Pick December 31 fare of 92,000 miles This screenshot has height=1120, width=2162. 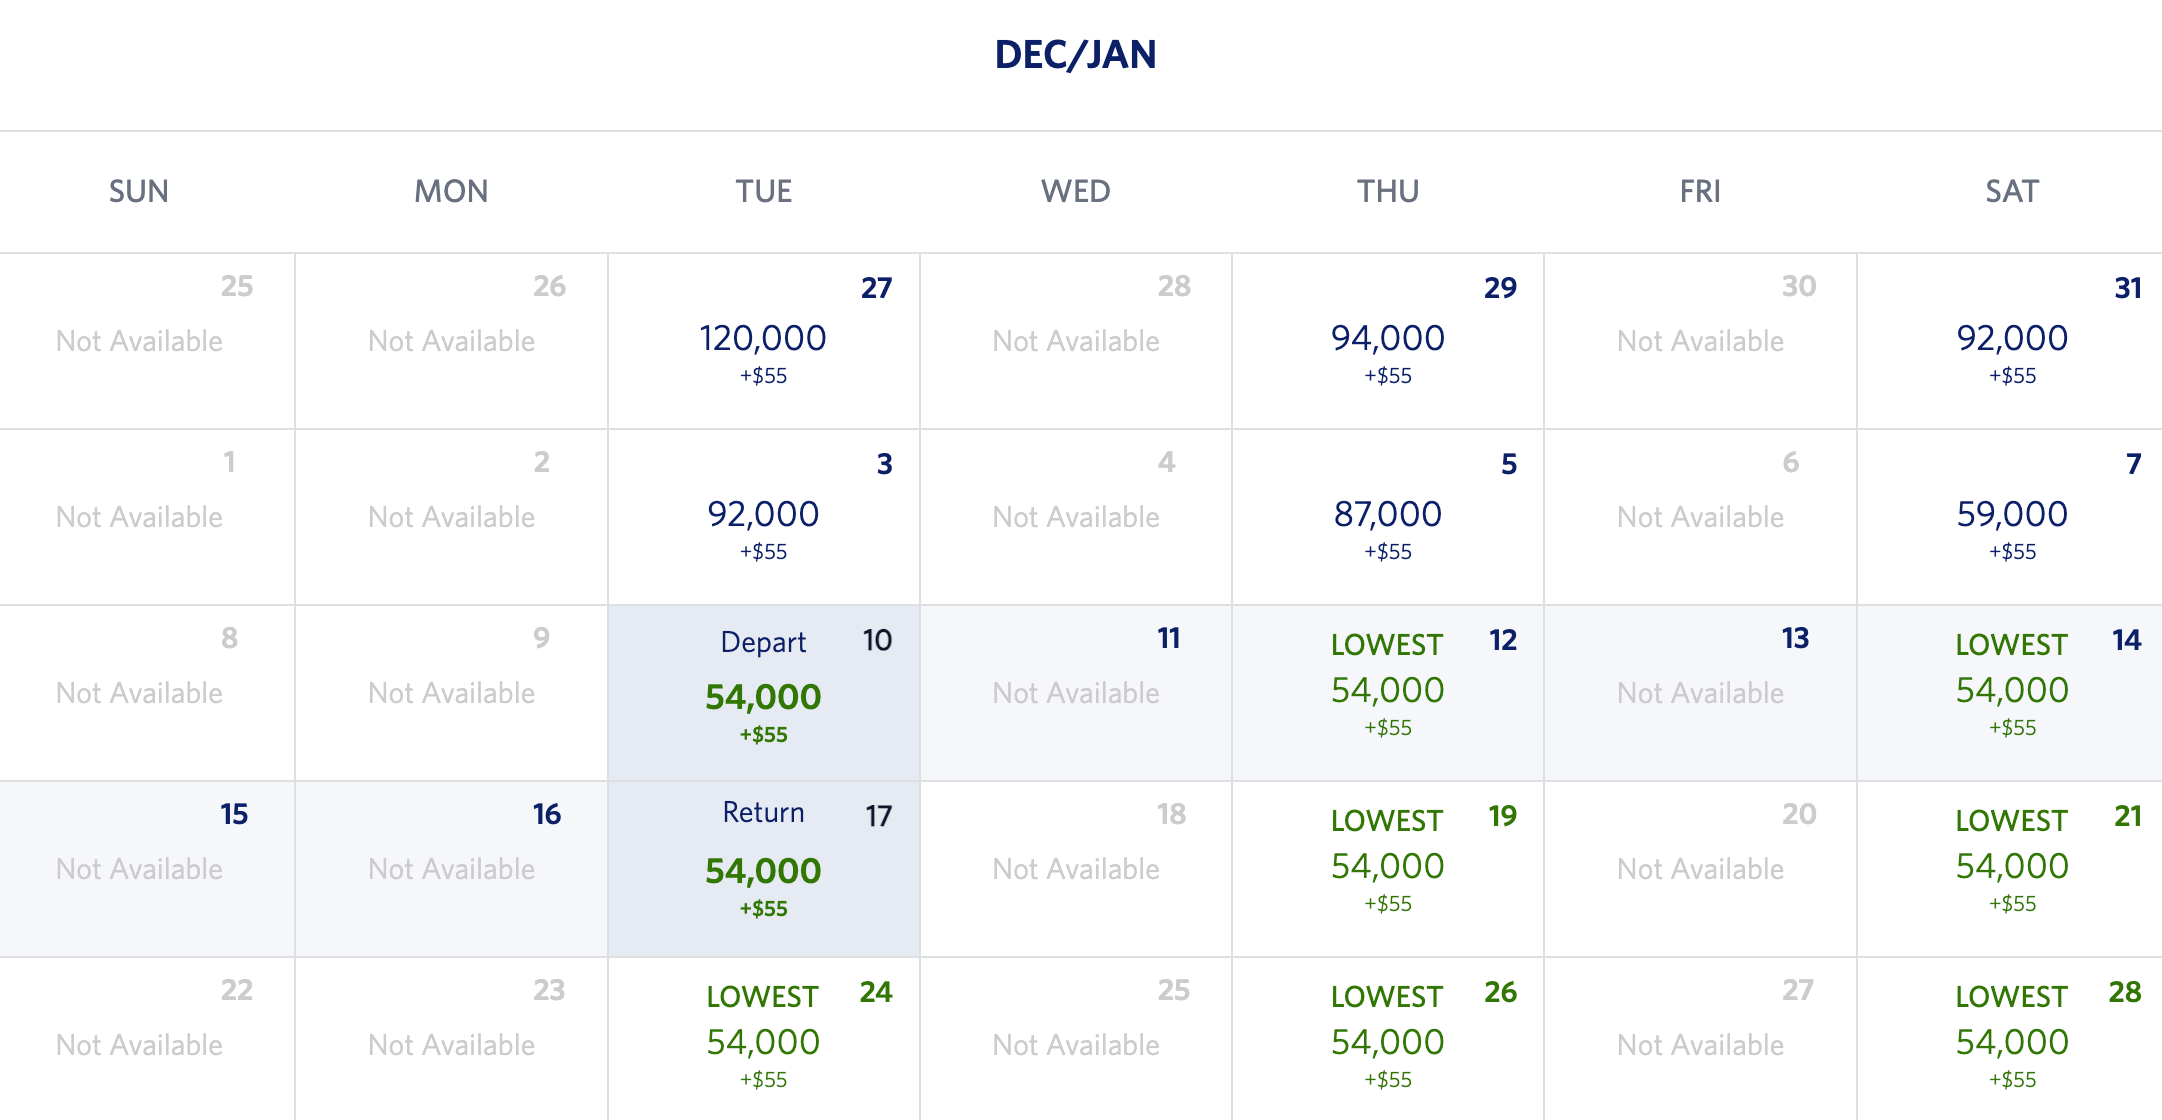[x=2010, y=340]
